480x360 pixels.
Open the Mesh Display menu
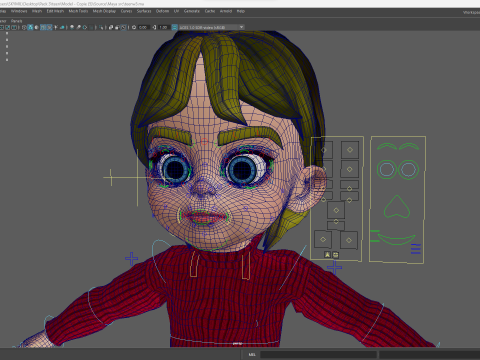pyautogui.click(x=104, y=11)
